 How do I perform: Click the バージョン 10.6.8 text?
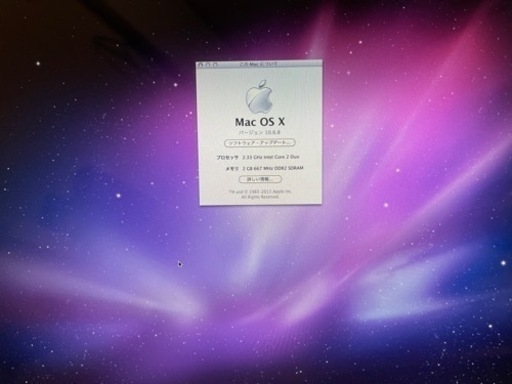coord(260,132)
